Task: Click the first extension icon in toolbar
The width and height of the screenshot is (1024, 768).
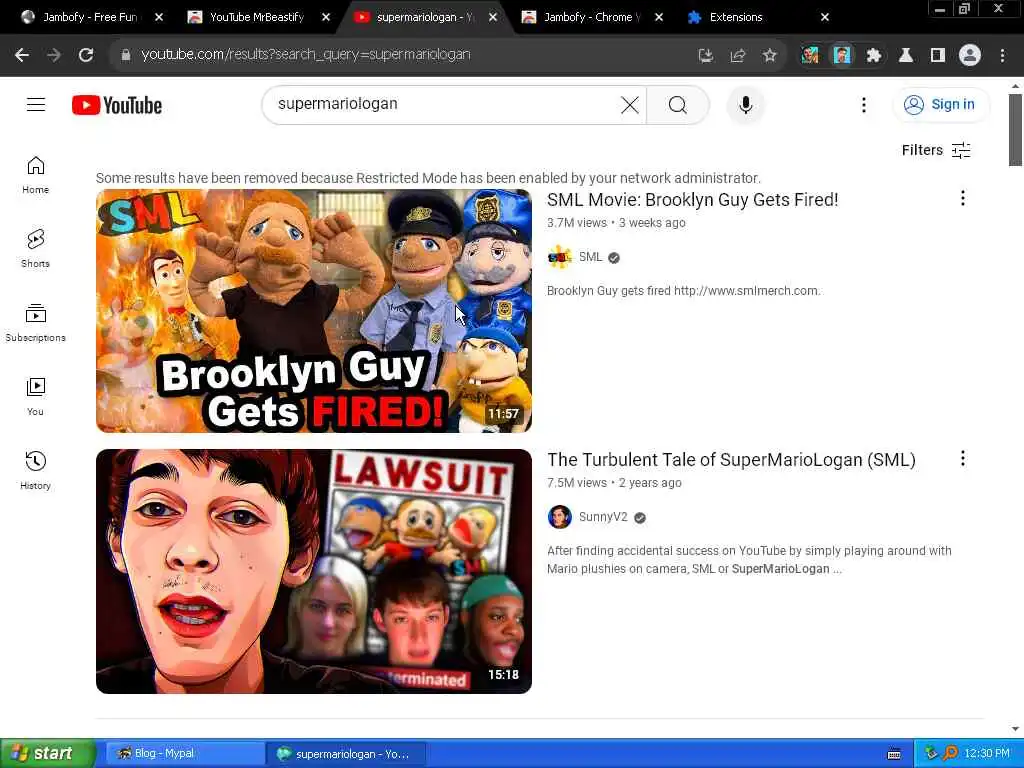Action: tap(810, 56)
